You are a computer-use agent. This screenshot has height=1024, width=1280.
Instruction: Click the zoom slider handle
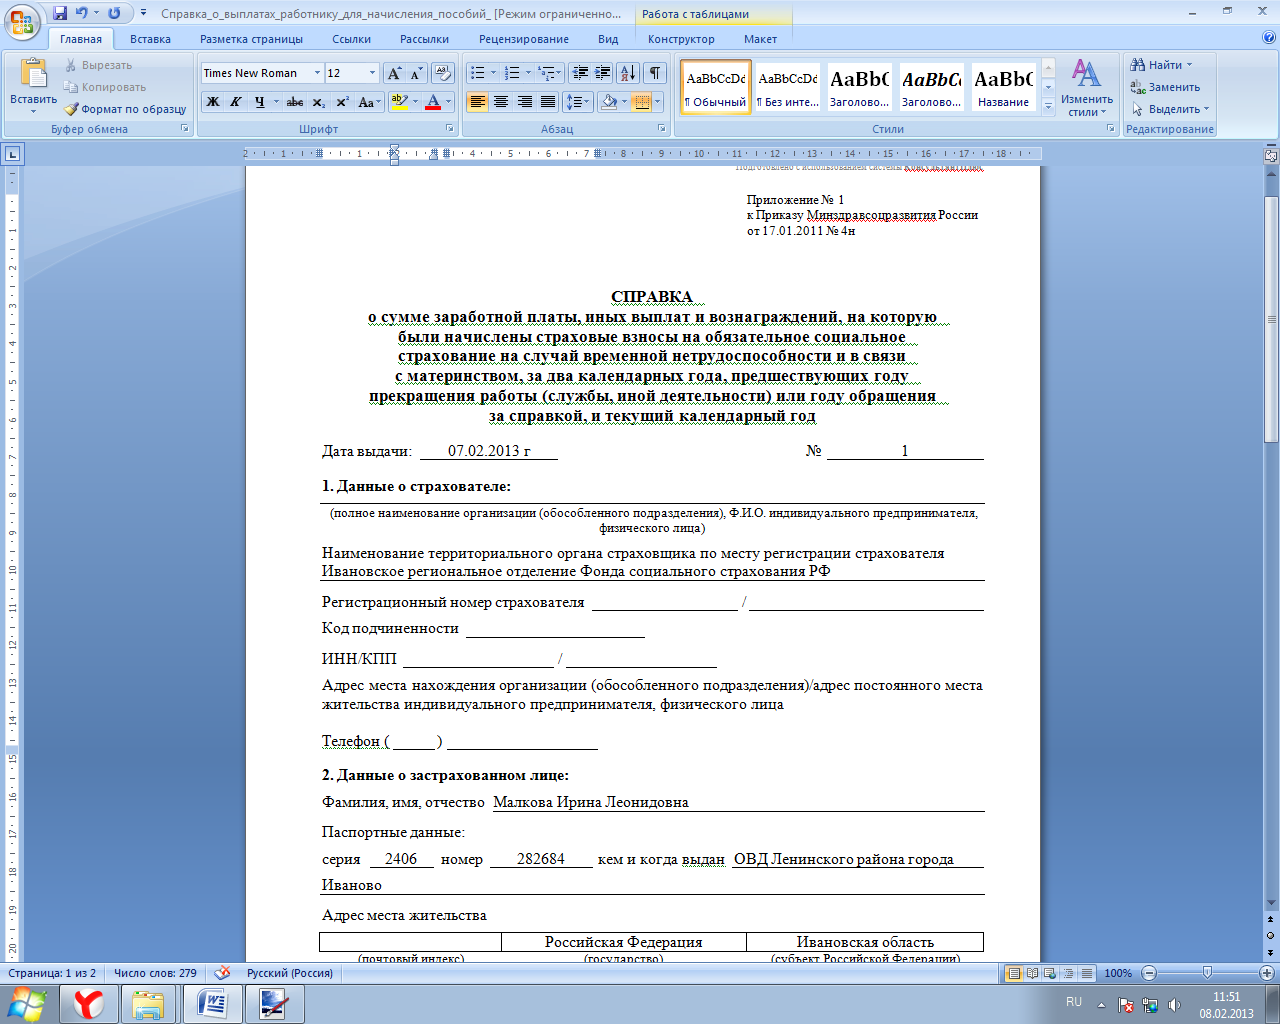(1207, 973)
